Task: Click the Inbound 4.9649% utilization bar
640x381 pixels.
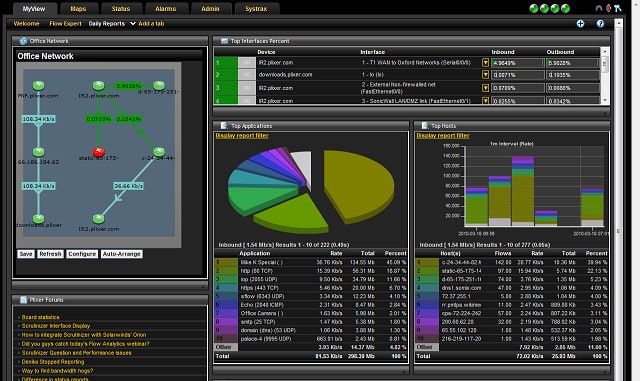Action: point(517,63)
